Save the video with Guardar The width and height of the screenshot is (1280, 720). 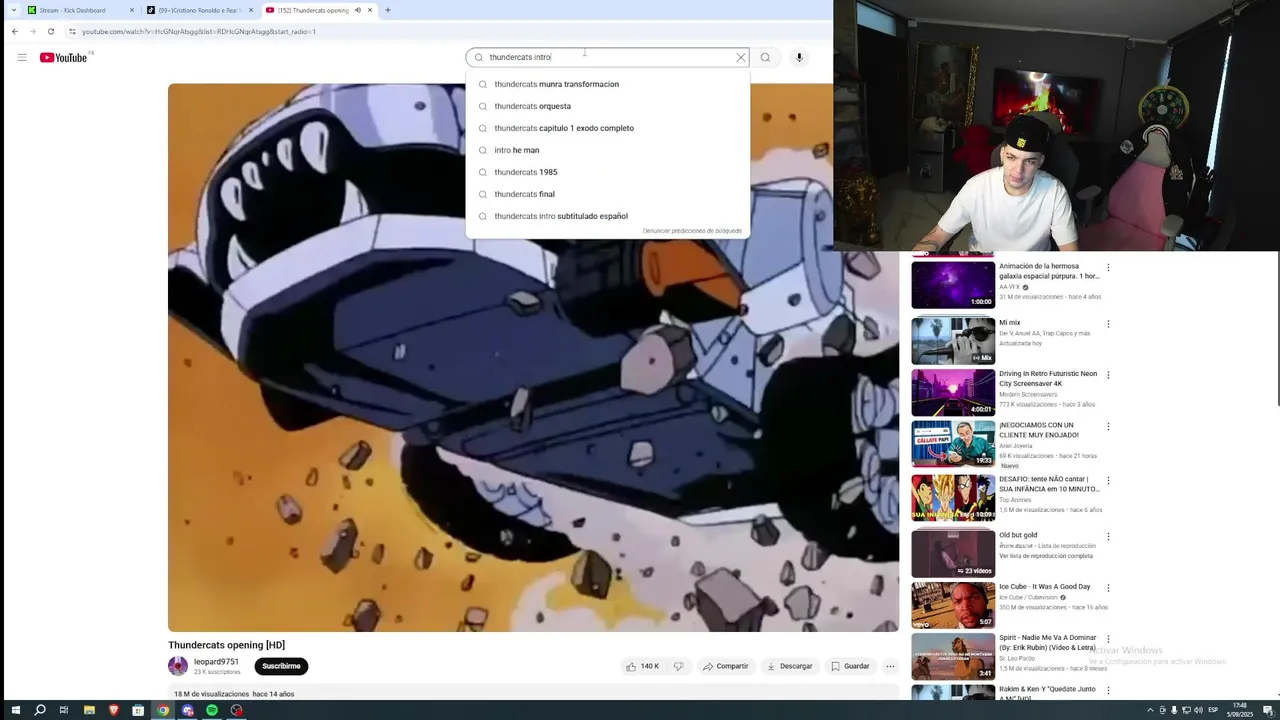coord(850,666)
